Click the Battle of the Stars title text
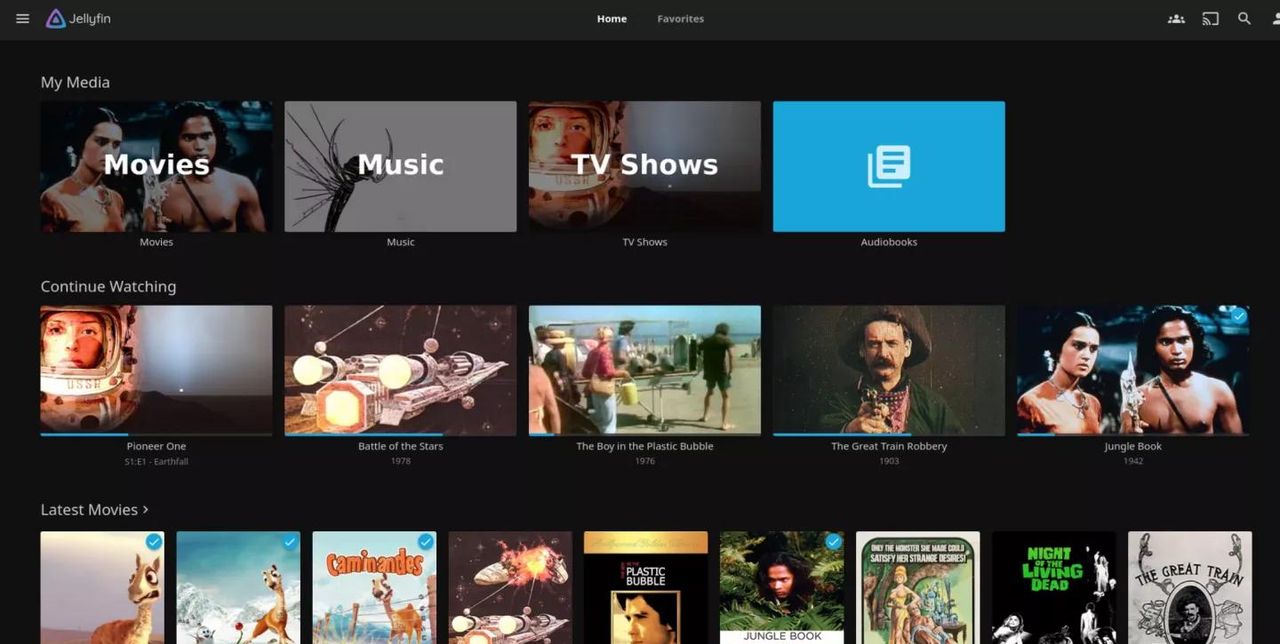Viewport: 1280px width, 644px height. tap(400, 446)
